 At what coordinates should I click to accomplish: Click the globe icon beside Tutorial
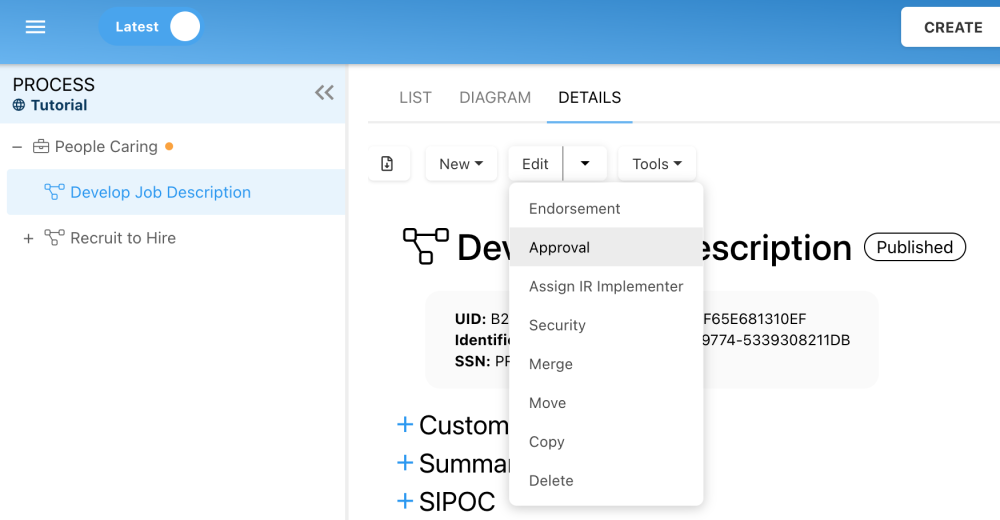(x=19, y=105)
